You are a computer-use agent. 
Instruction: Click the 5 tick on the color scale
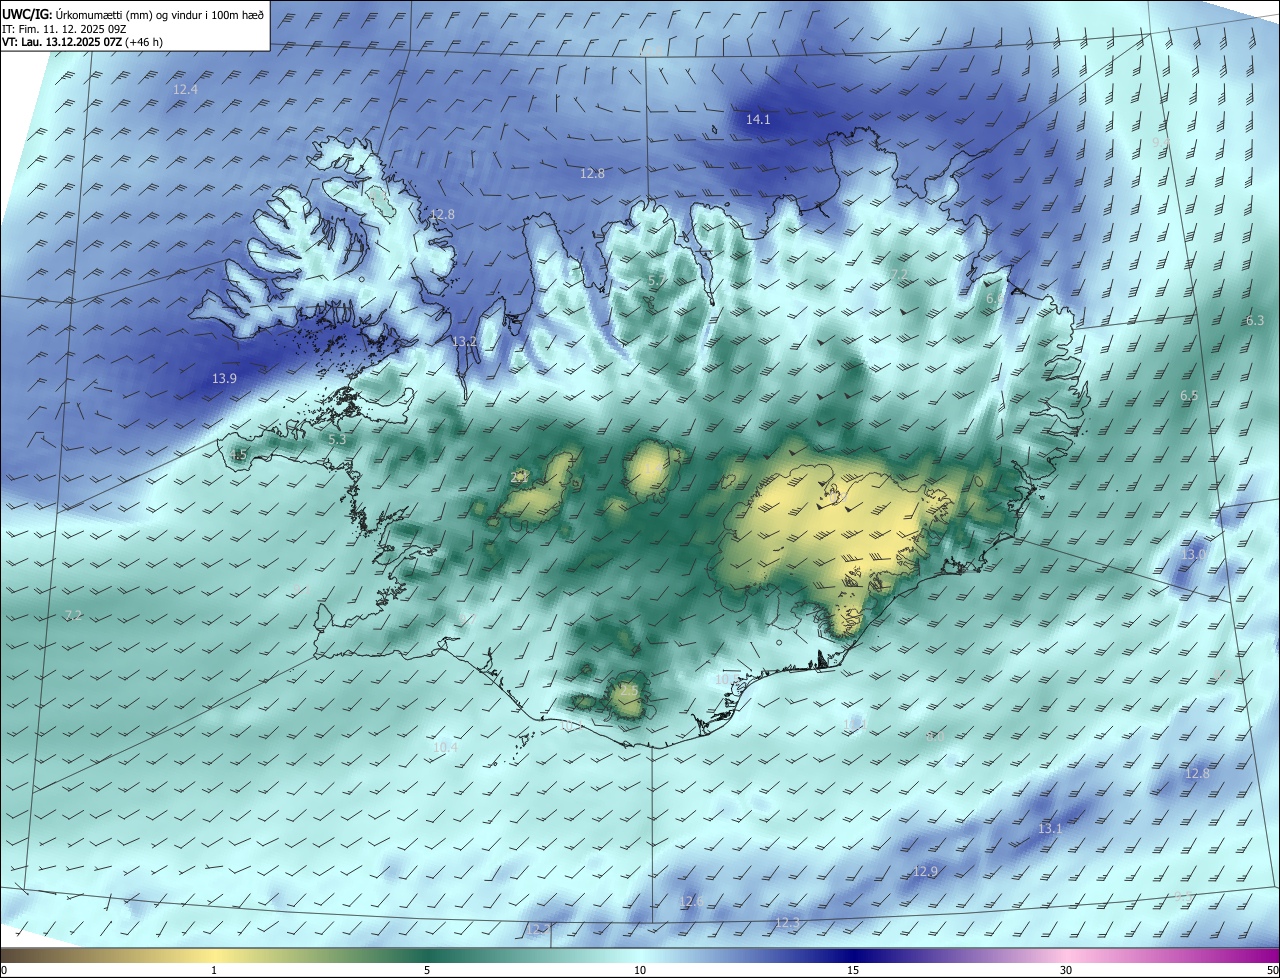point(427,970)
